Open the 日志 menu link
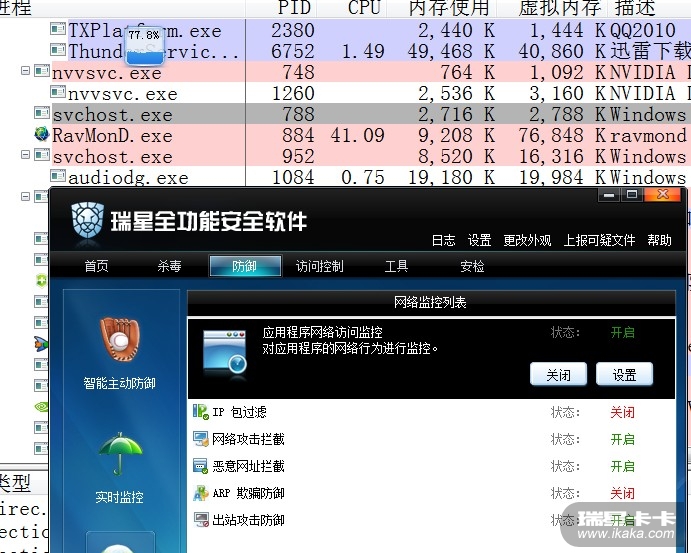 [443, 240]
